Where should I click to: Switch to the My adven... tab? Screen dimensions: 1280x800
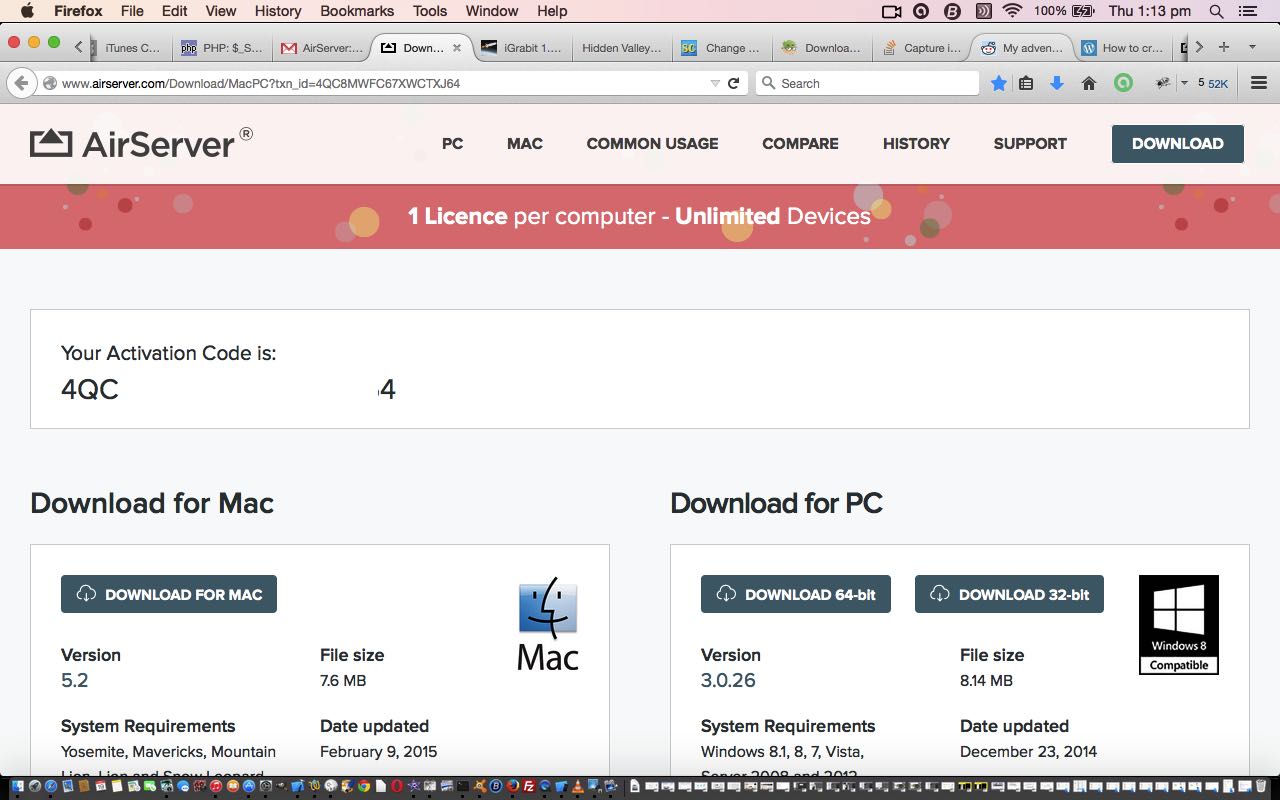point(1022,47)
